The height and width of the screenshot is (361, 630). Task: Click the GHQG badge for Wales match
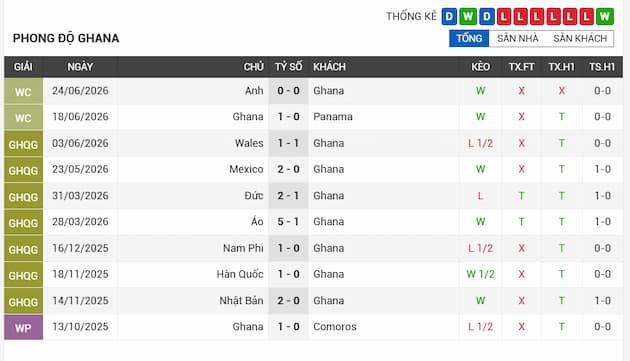tap(23, 144)
